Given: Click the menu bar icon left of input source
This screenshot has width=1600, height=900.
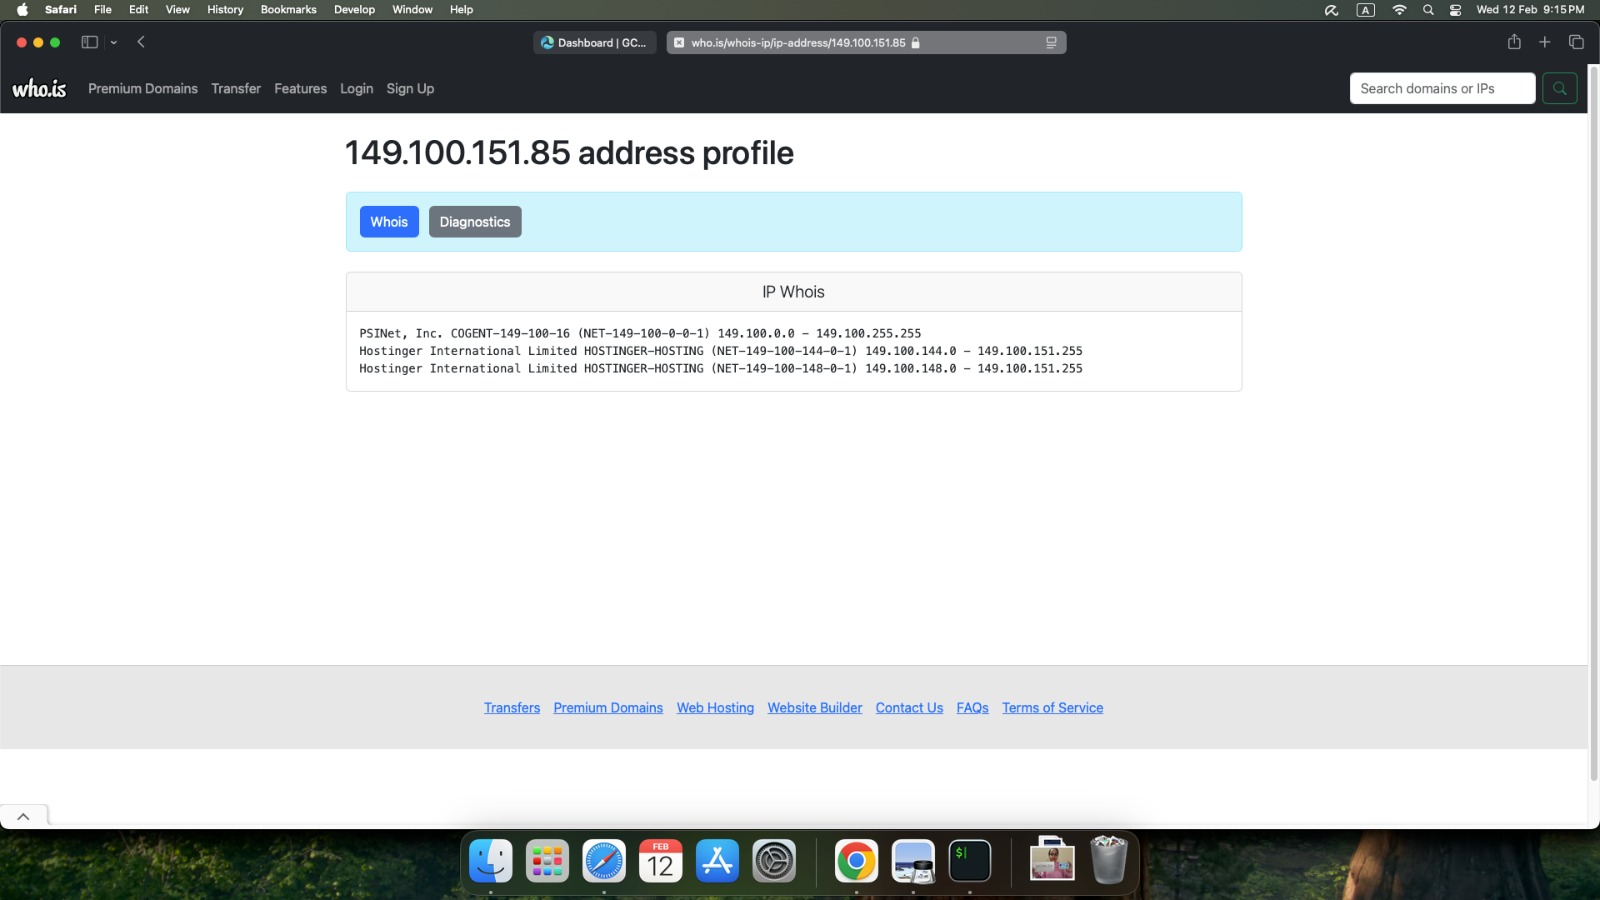Looking at the screenshot, I should [x=1331, y=9].
